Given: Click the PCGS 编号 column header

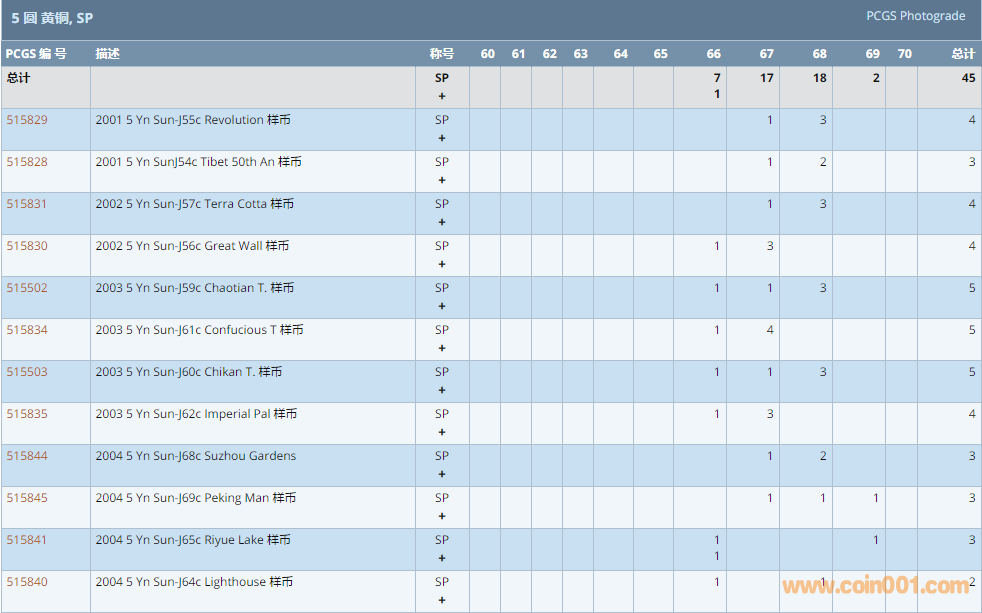Looking at the screenshot, I should (36, 54).
